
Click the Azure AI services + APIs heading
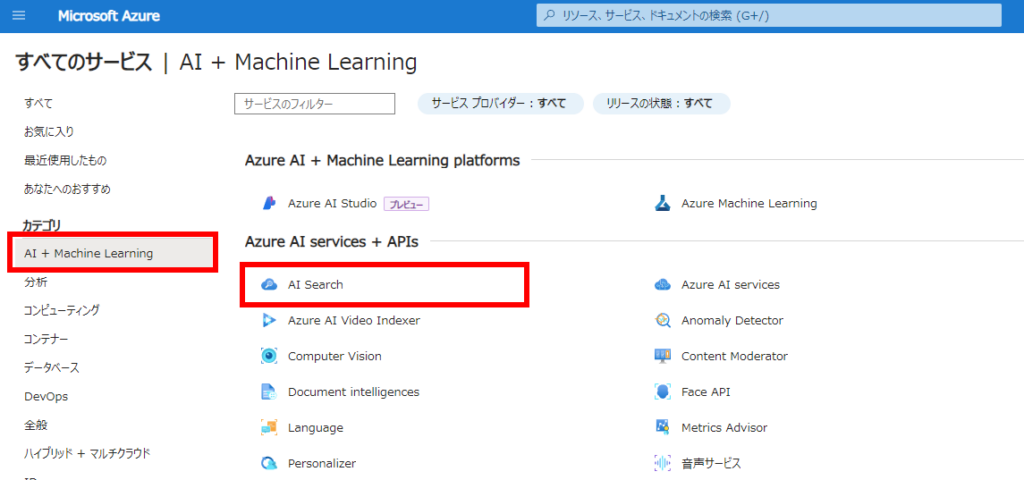click(x=332, y=242)
